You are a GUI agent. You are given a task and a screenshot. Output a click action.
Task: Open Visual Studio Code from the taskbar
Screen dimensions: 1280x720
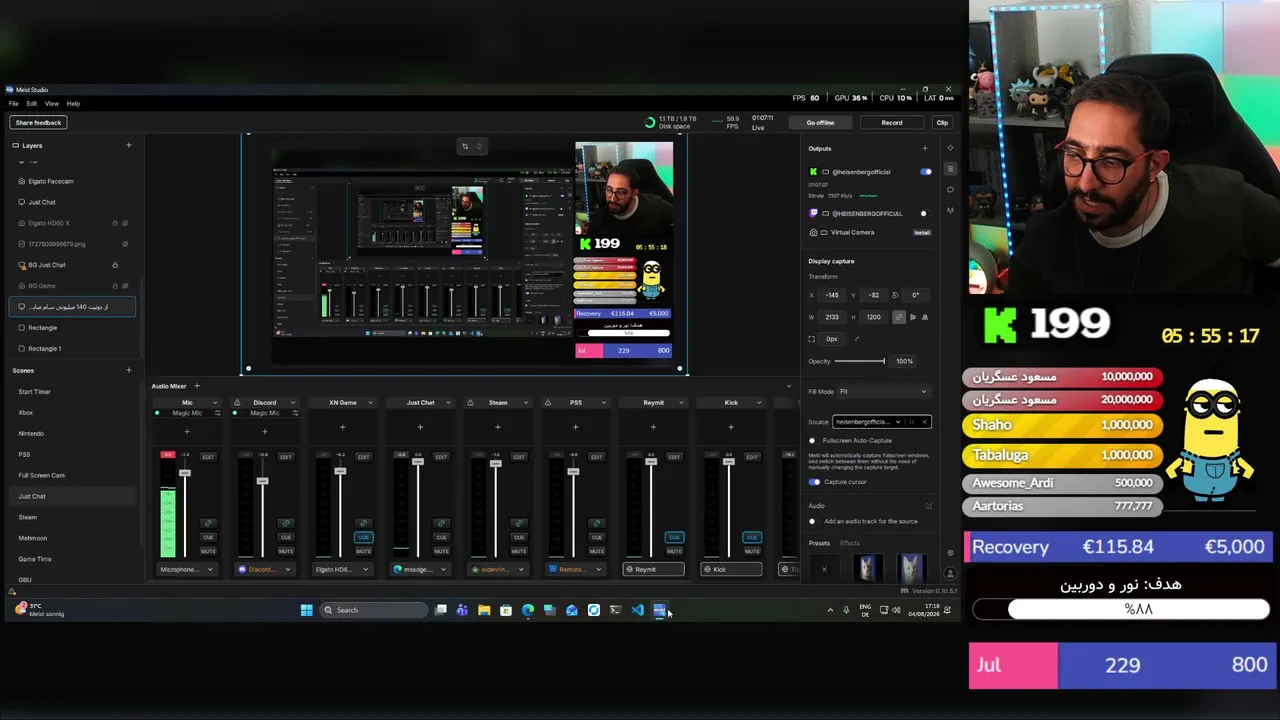click(637, 610)
